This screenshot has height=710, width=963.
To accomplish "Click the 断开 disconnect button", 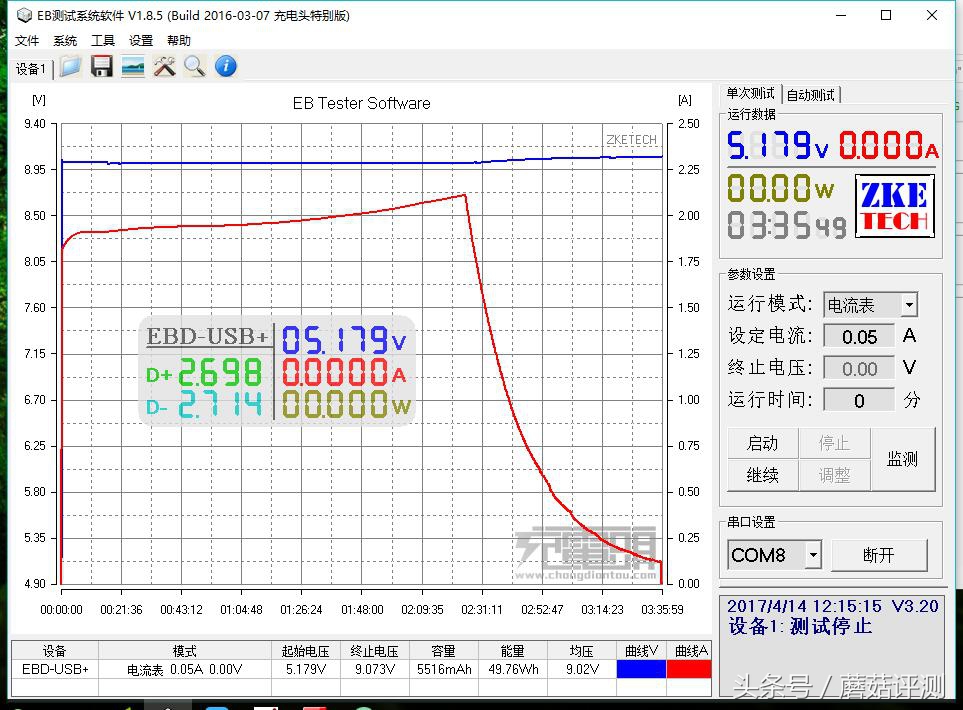I will pyautogui.click(x=879, y=555).
